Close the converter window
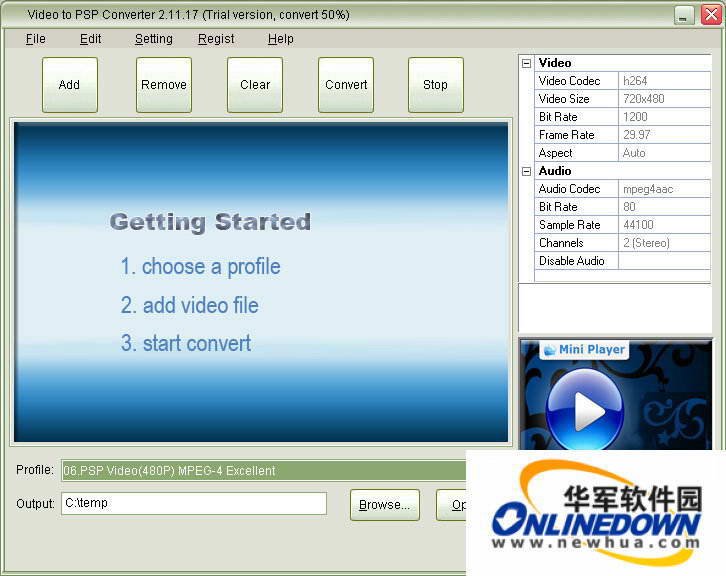 (711, 15)
